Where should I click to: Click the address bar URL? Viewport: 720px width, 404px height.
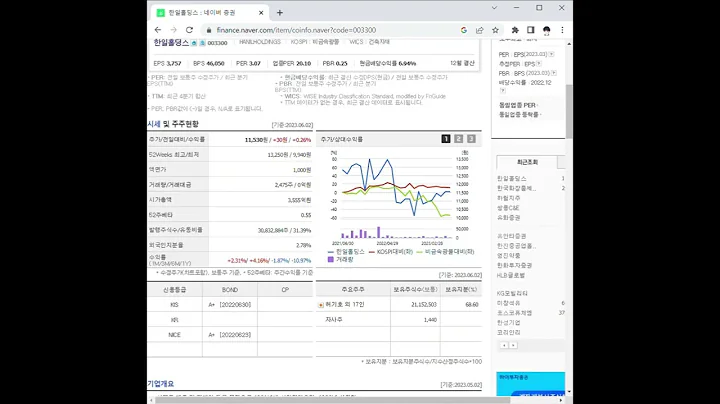coord(296,30)
